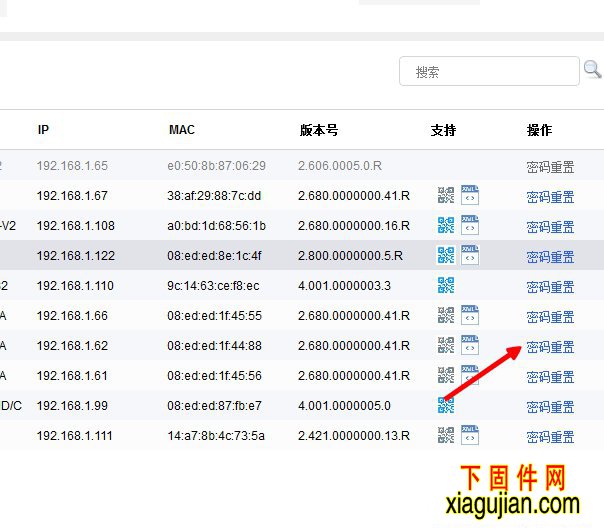
Task: Click the 版本号 column header
Action: 319,131
